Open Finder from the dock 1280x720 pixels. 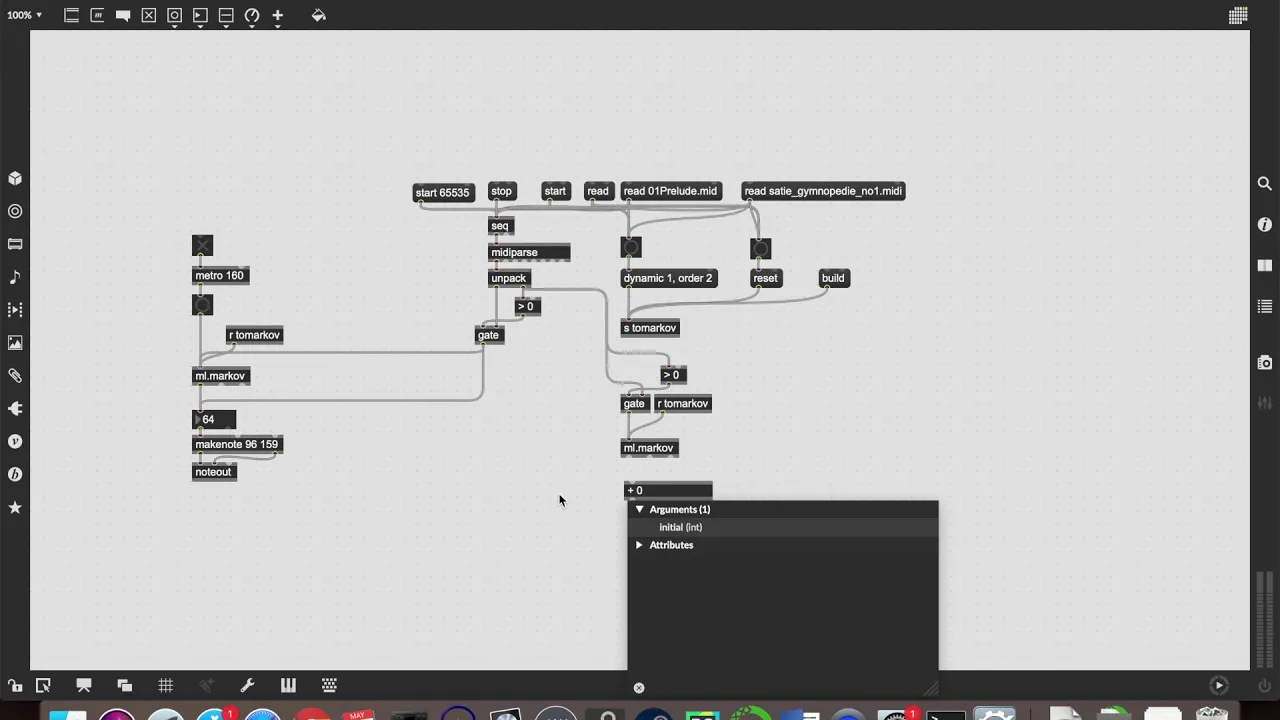(x=68, y=715)
